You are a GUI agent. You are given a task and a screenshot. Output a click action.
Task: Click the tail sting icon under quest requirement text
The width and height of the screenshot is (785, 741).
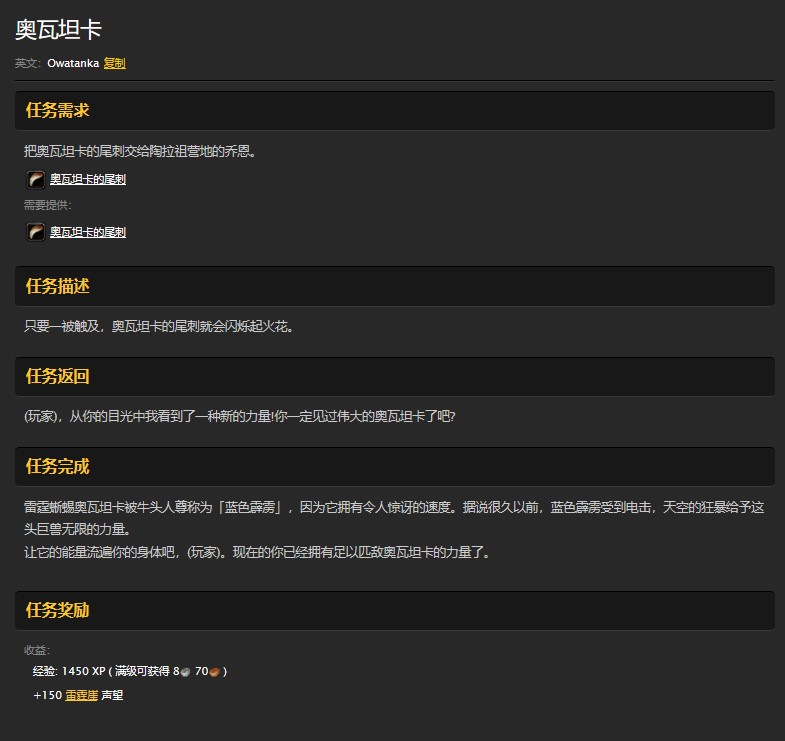(36, 179)
